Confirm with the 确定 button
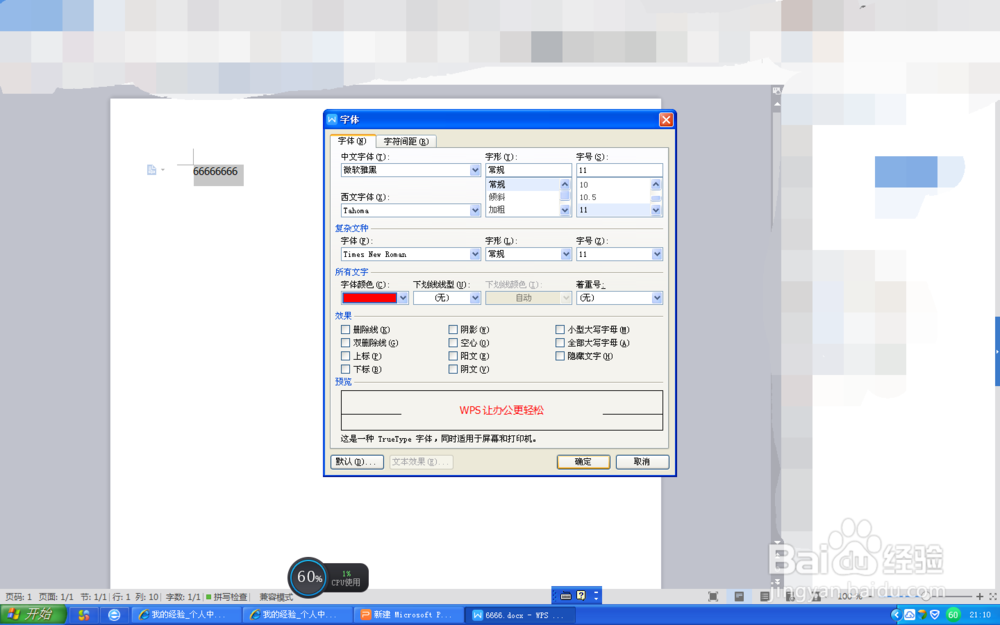Screen dimensions: 1000x625 pos(584,462)
